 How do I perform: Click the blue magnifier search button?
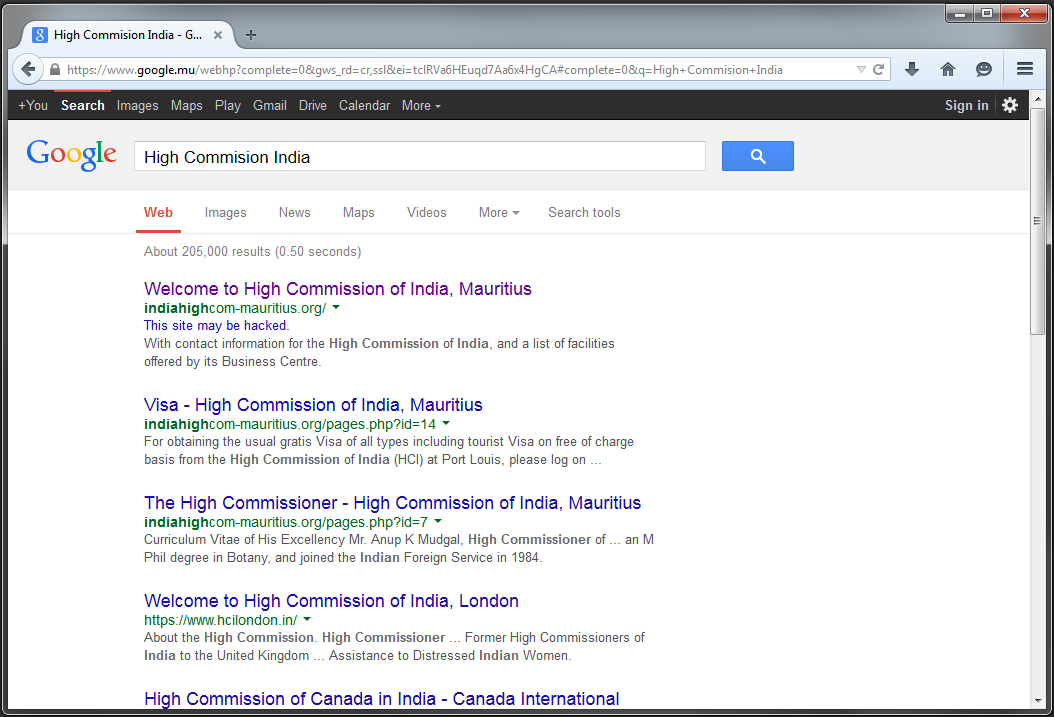click(x=758, y=156)
